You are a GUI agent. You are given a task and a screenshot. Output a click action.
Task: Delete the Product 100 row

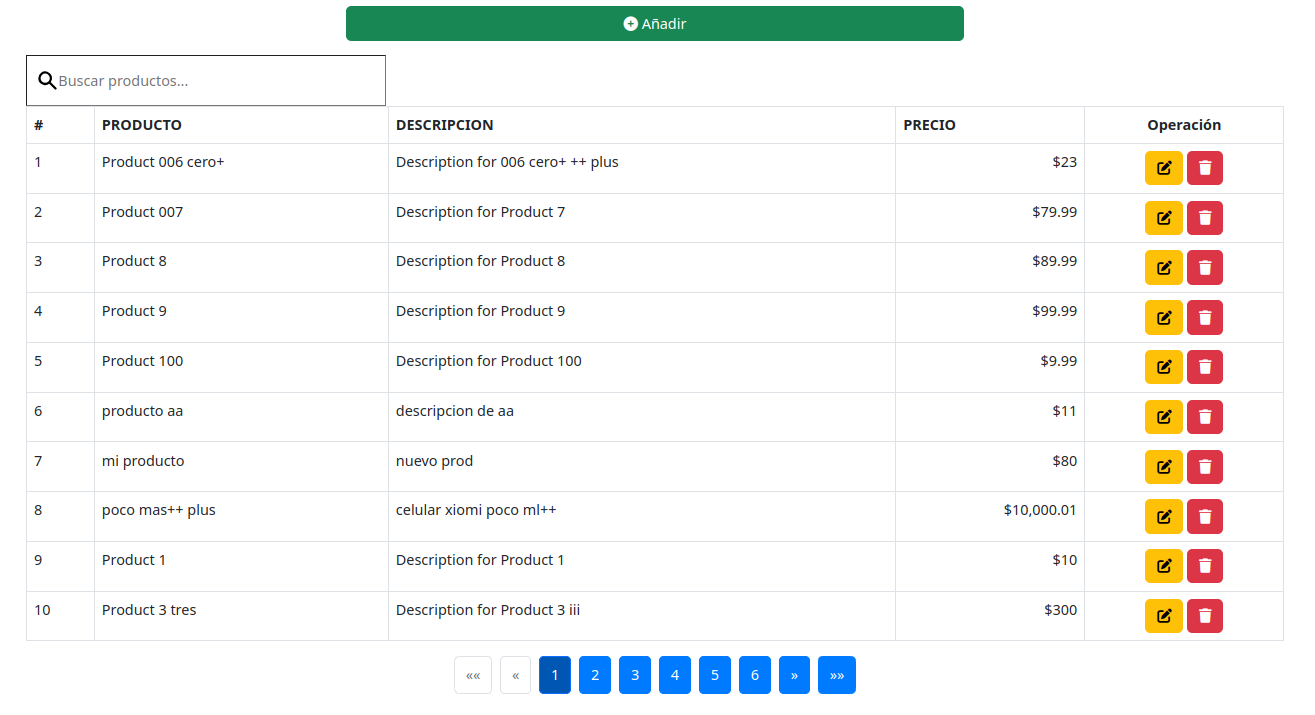tap(1205, 367)
